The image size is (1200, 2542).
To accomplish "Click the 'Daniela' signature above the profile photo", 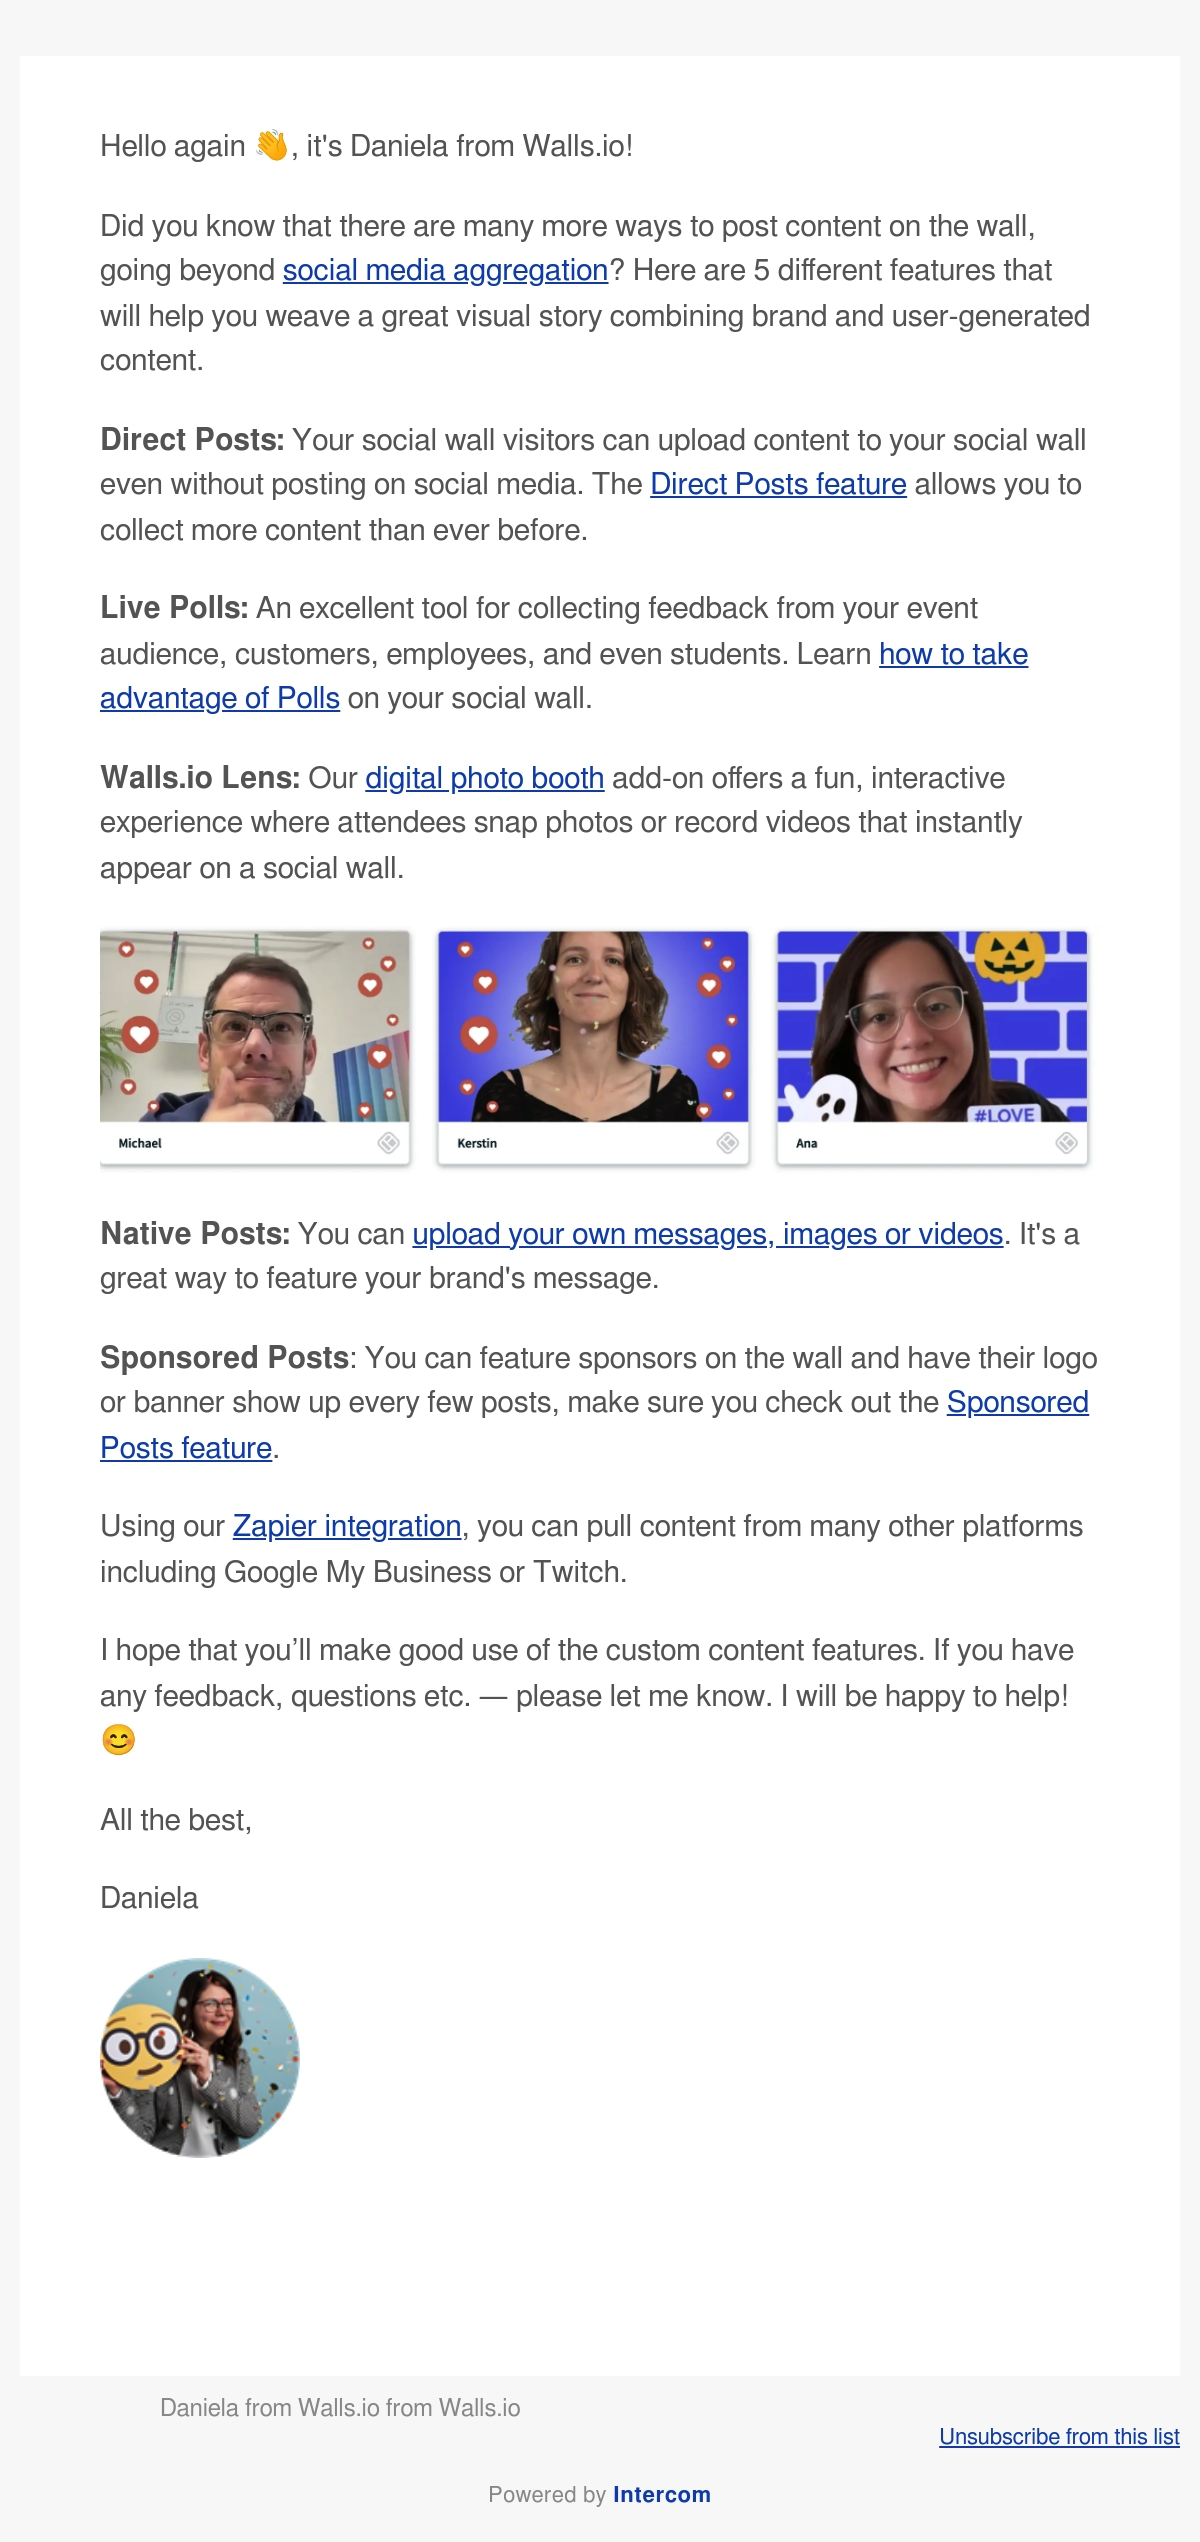I will [149, 1898].
